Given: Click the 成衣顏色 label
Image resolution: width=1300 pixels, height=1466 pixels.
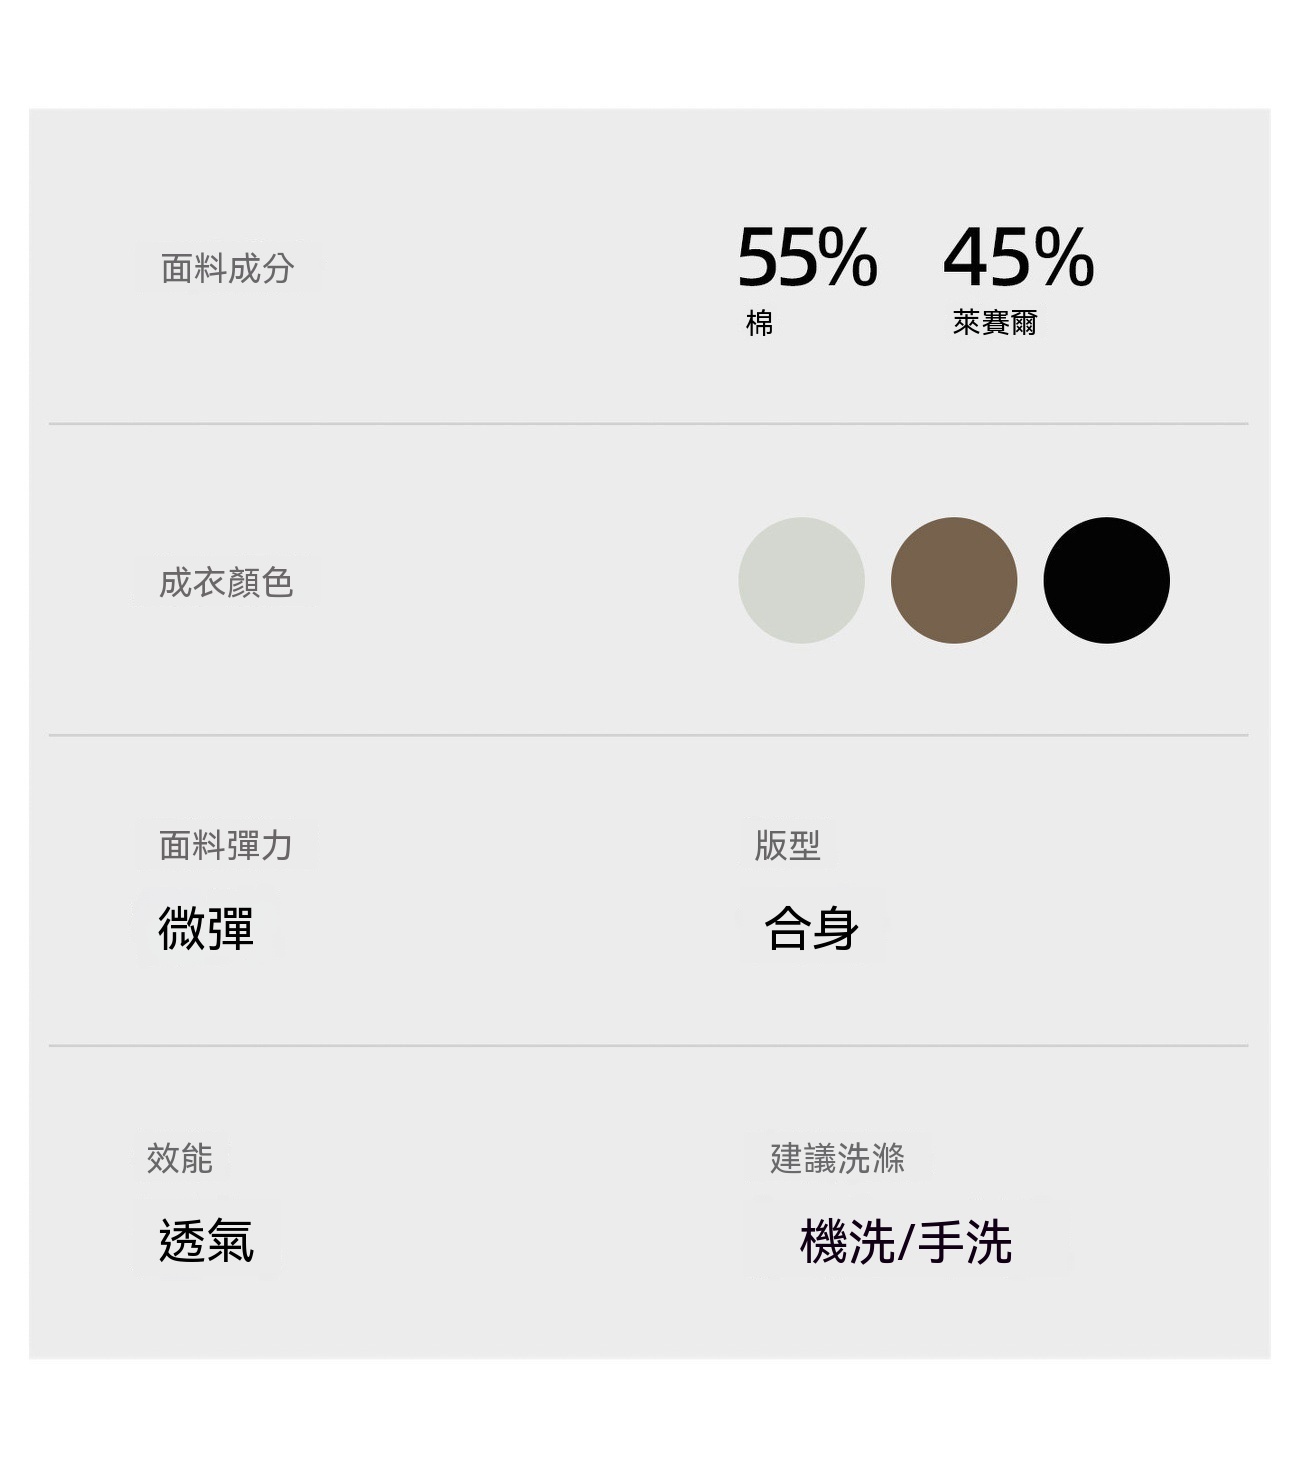Looking at the screenshot, I should 226,582.
